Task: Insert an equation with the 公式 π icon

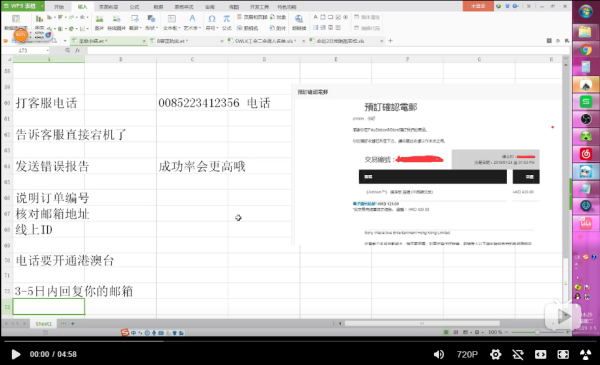Action: (227, 23)
